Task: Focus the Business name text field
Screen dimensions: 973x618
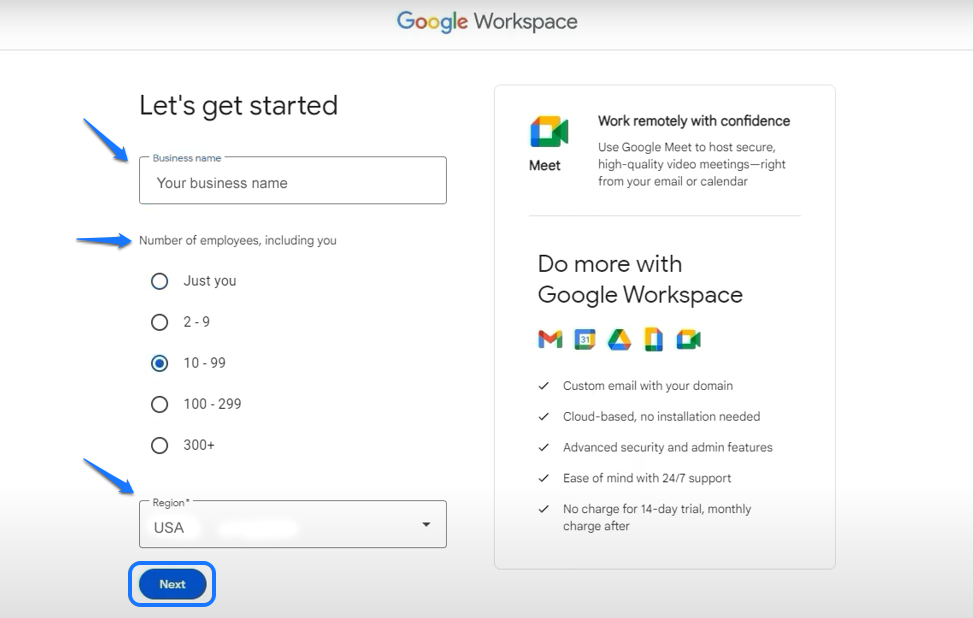Action: [292, 183]
